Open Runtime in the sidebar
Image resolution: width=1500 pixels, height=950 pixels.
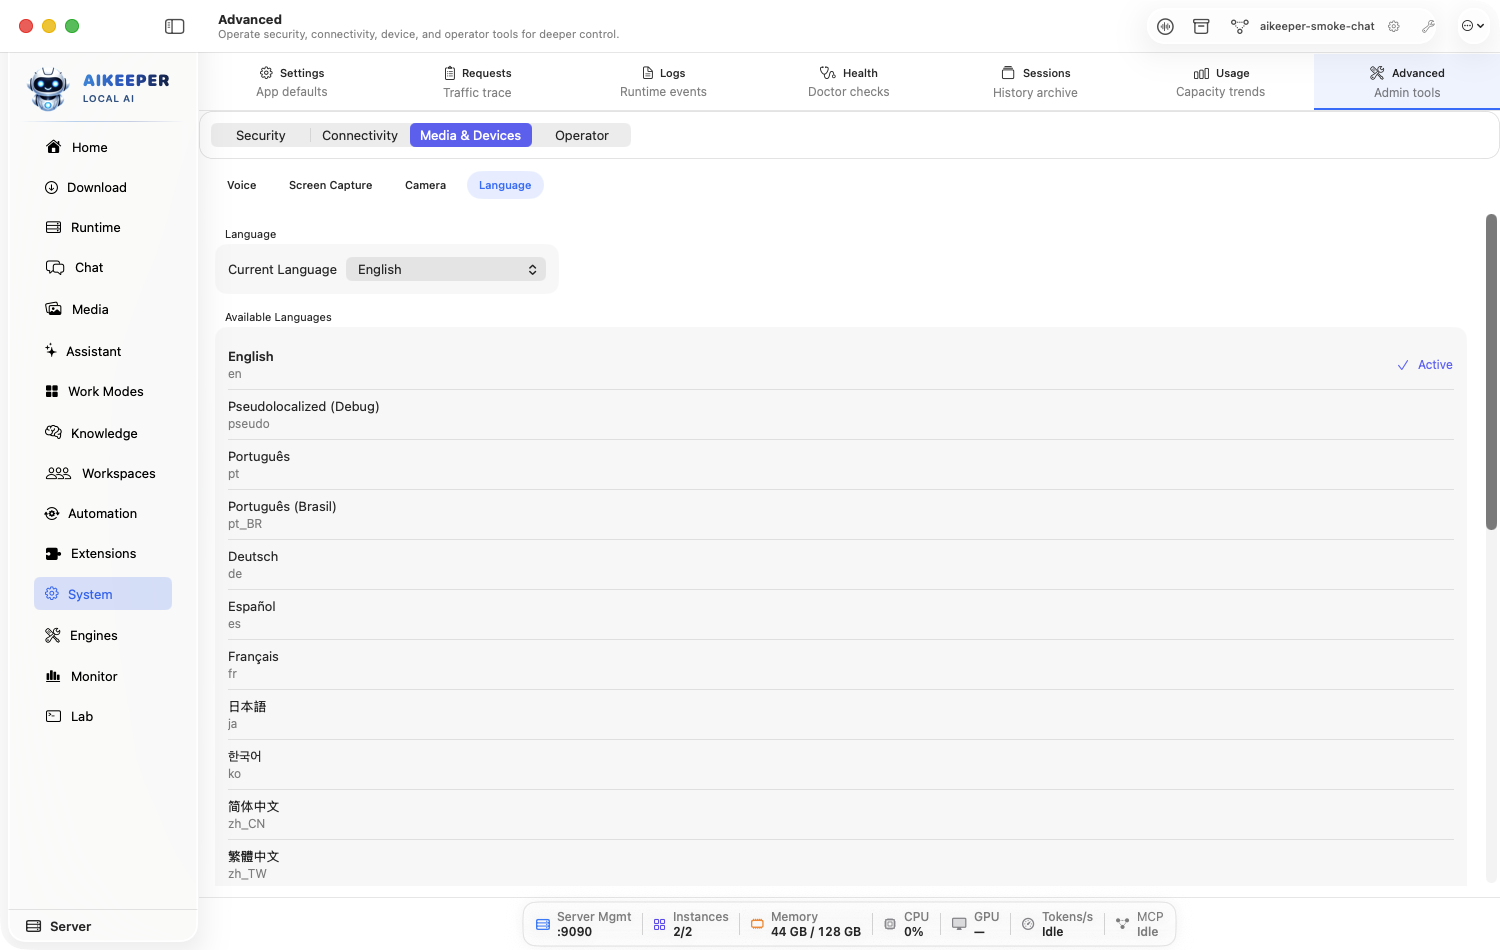click(102, 227)
